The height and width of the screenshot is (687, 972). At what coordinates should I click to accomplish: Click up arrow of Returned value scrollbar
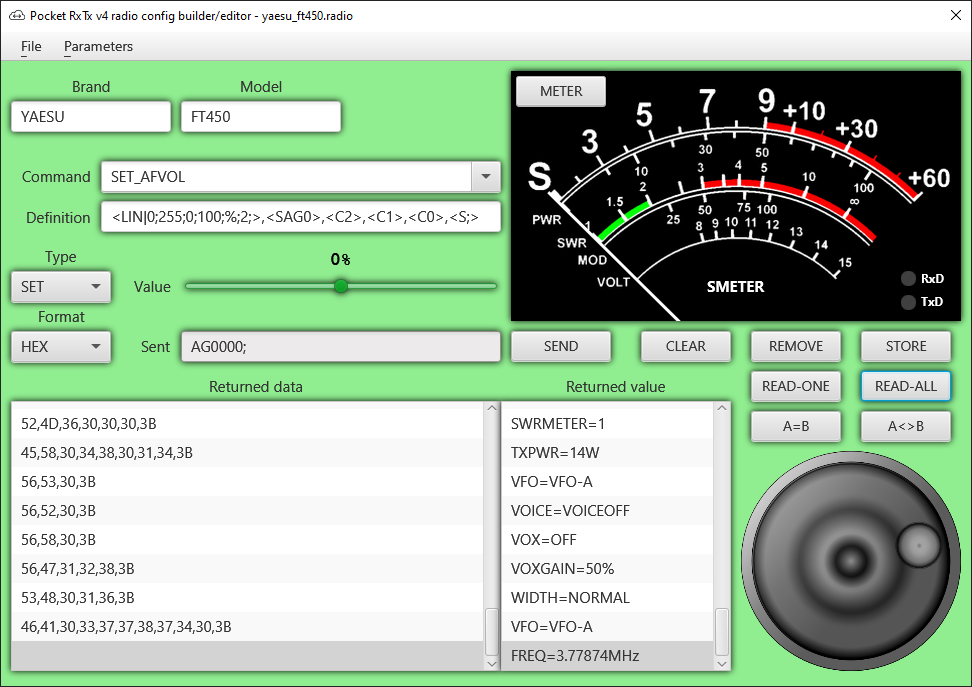coord(722,408)
